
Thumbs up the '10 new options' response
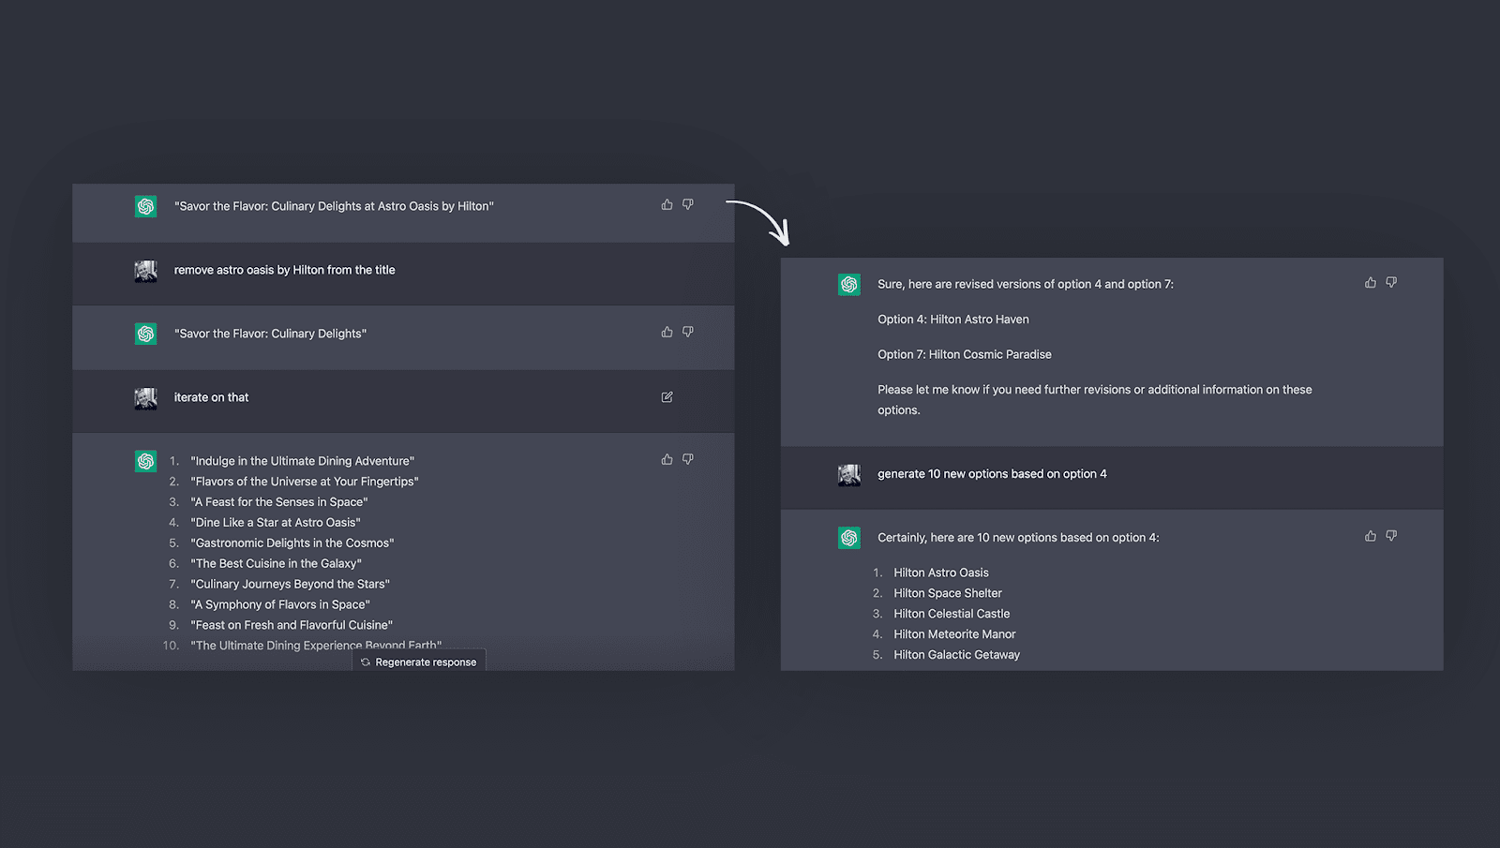pos(1370,536)
